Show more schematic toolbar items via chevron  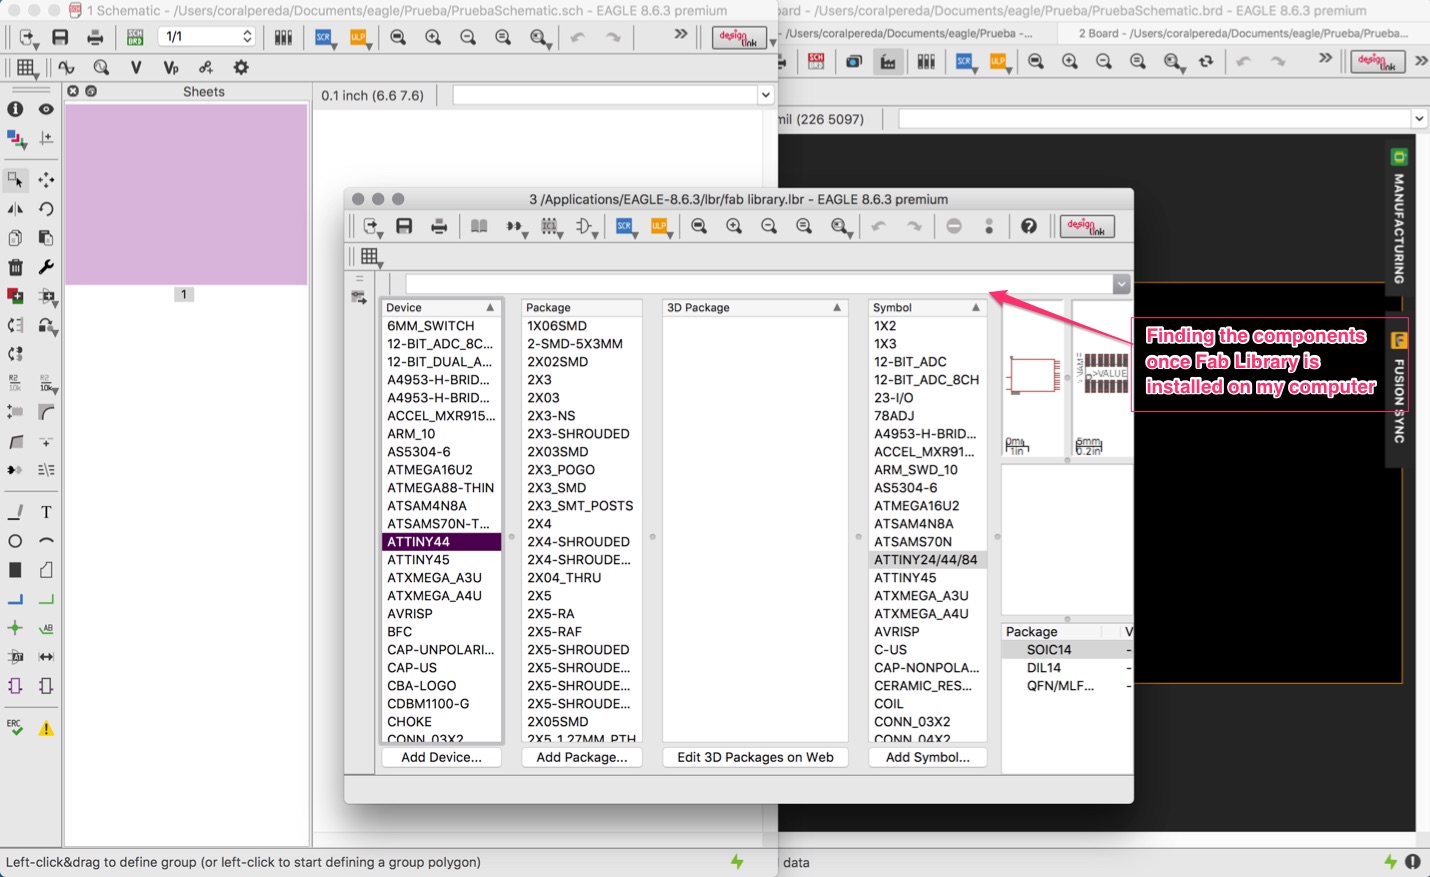(681, 34)
